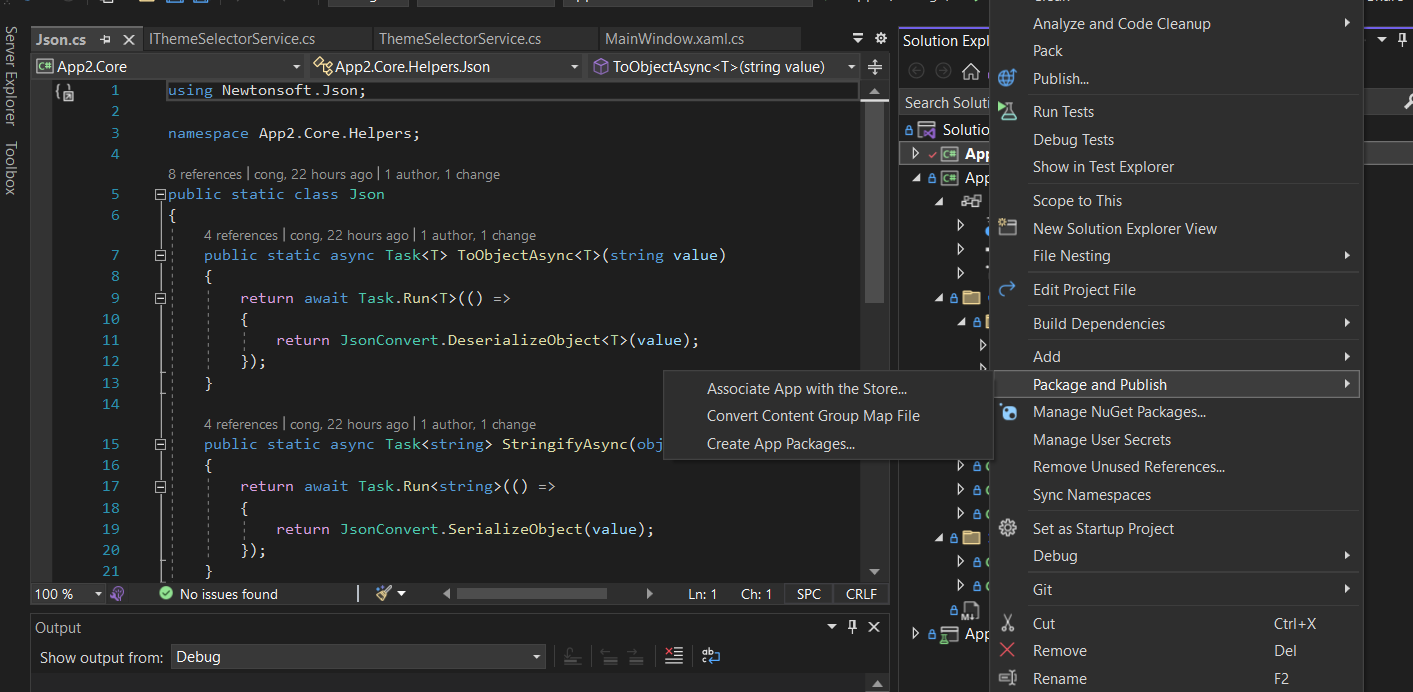Click the editor horizontal scrollbar thumb
This screenshot has height=692, width=1413.
pyautogui.click(x=531, y=594)
